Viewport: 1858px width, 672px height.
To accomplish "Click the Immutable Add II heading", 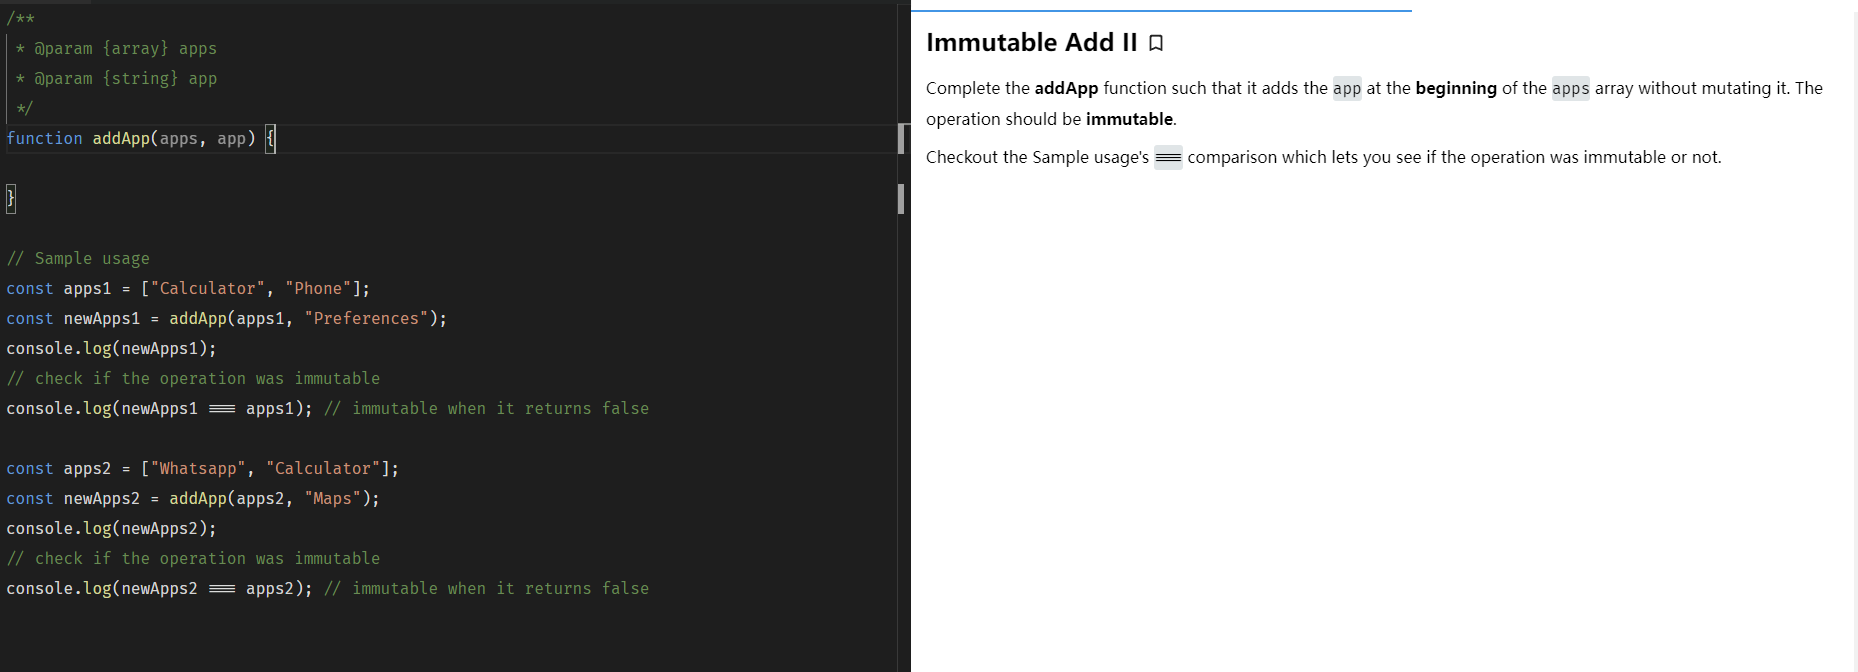I will (1031, 43).
